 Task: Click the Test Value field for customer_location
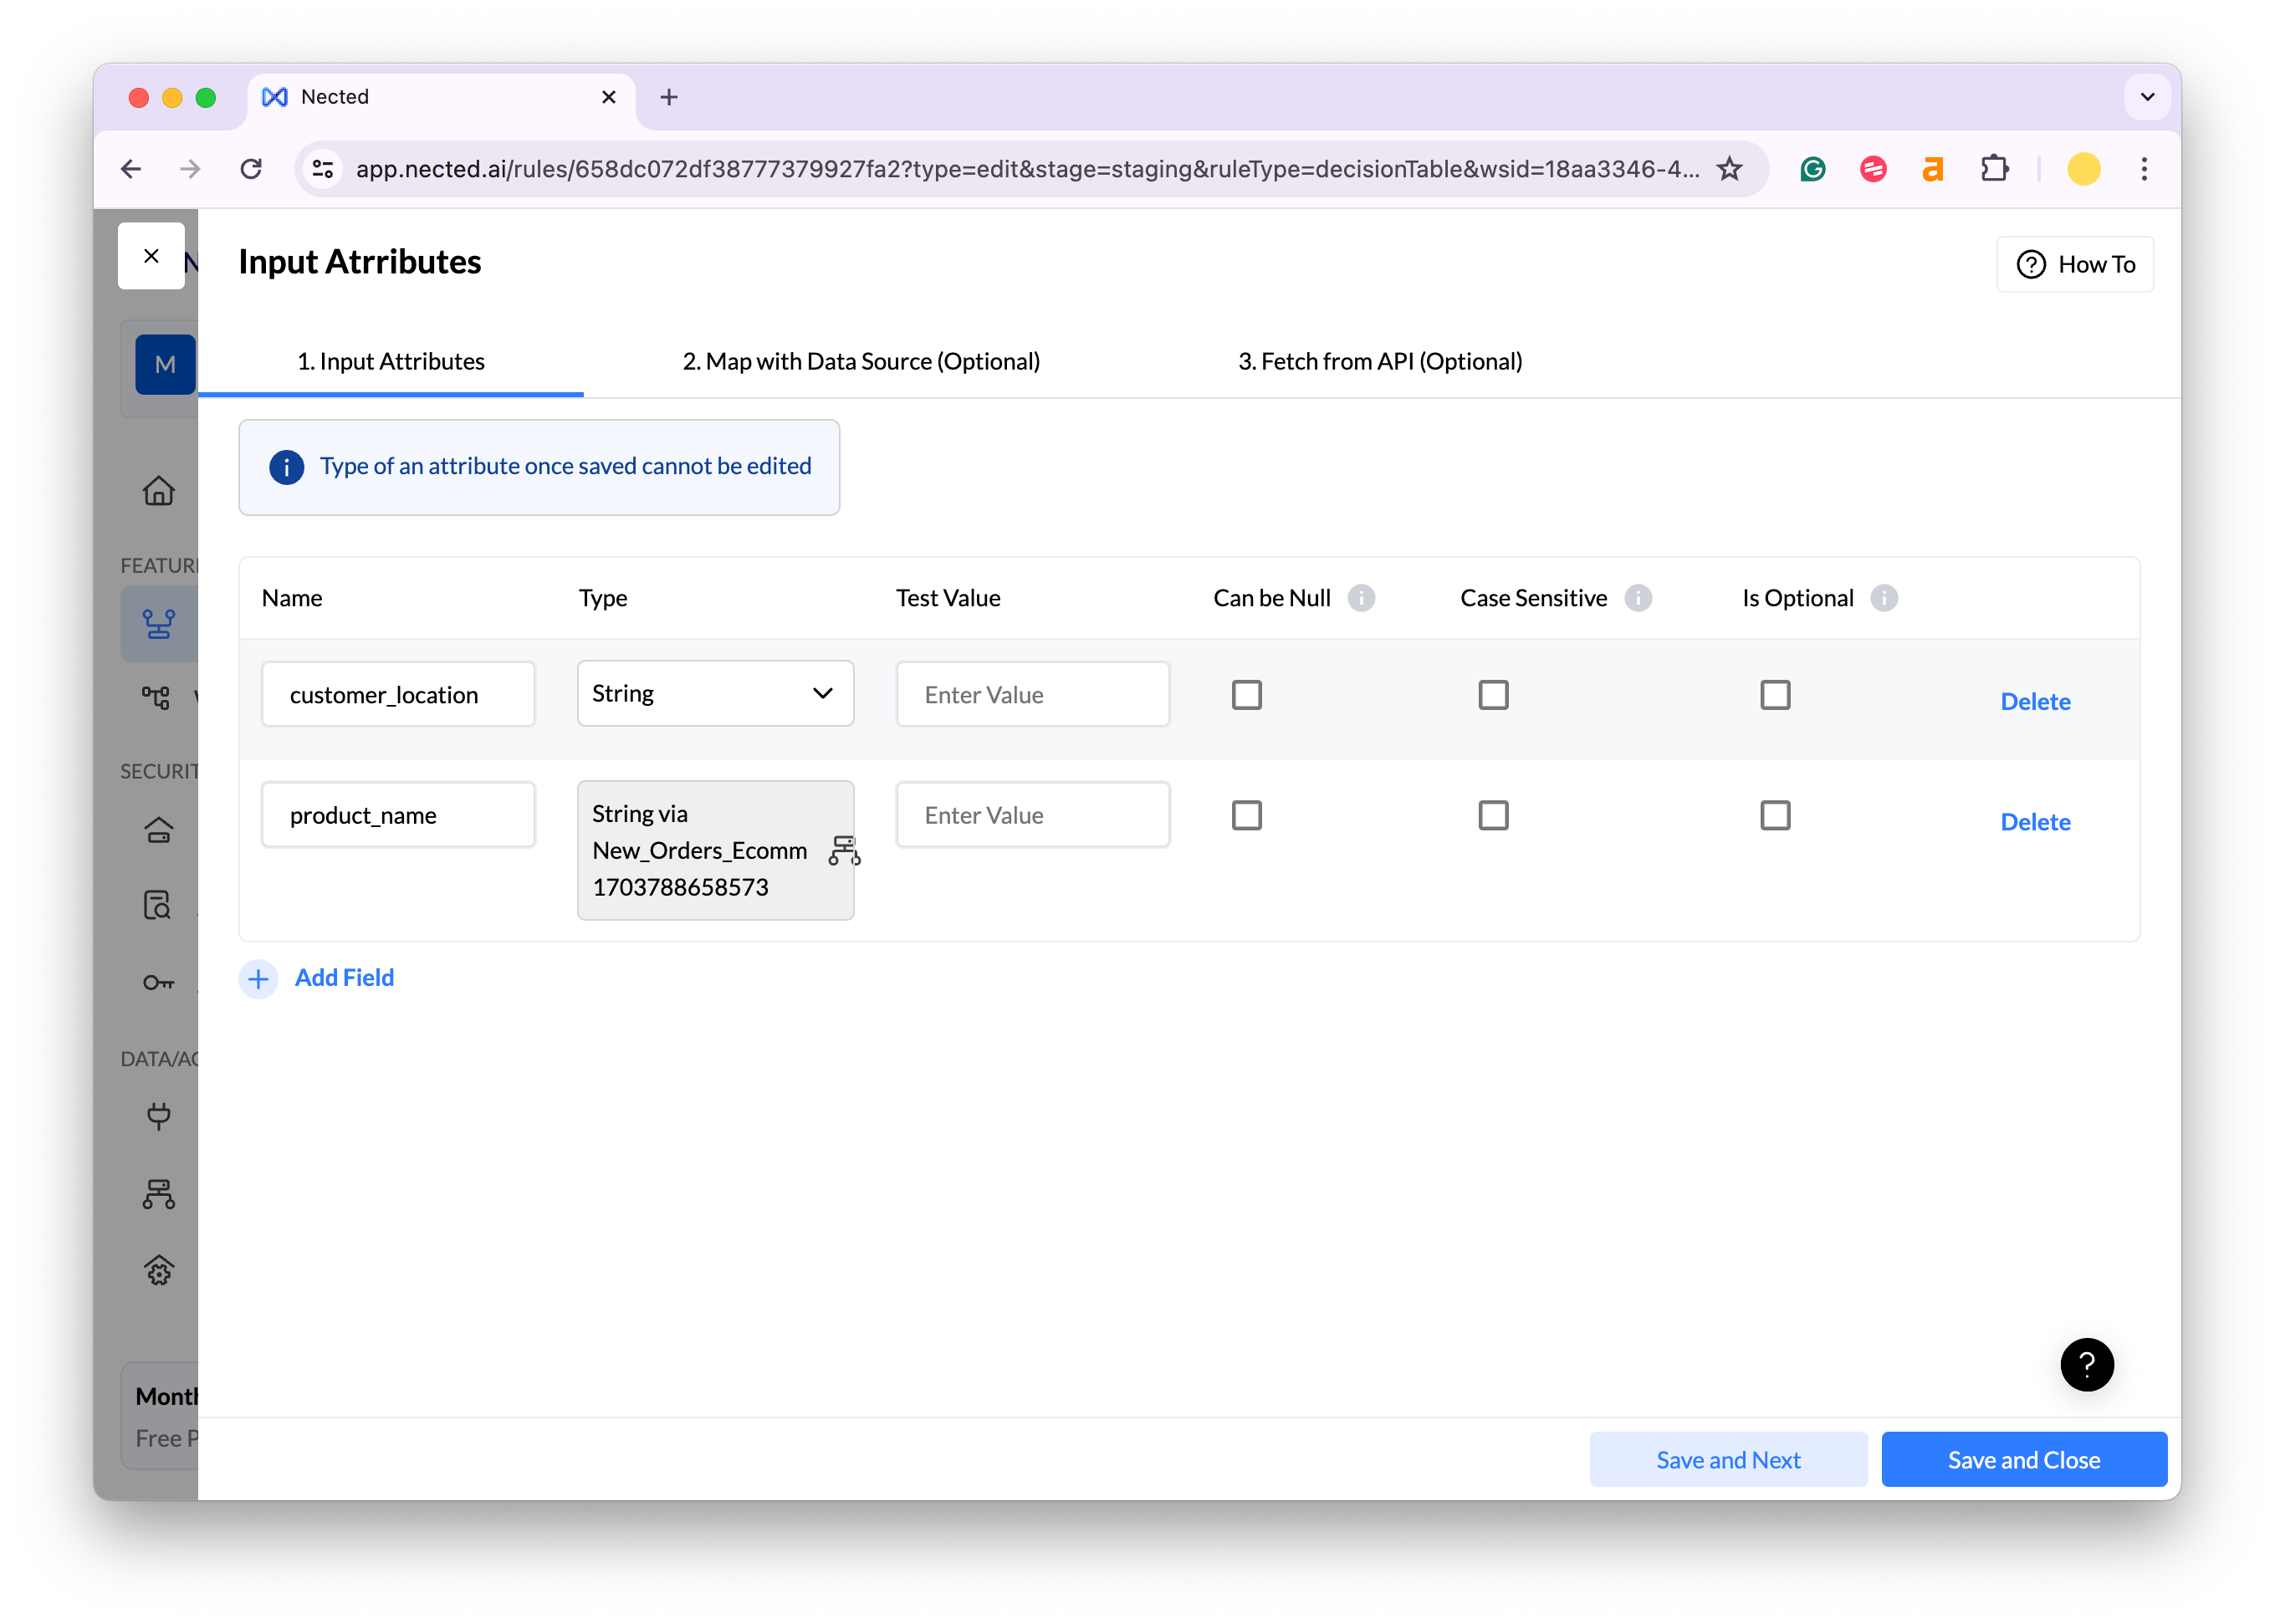1032,695
